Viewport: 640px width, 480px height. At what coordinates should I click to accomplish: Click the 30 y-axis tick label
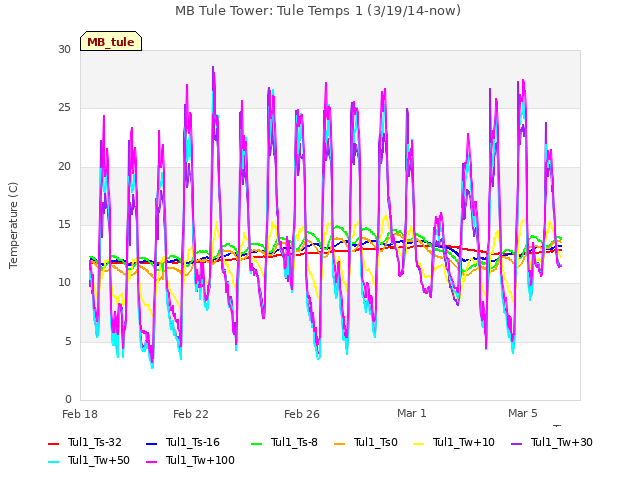coord(64,50)
